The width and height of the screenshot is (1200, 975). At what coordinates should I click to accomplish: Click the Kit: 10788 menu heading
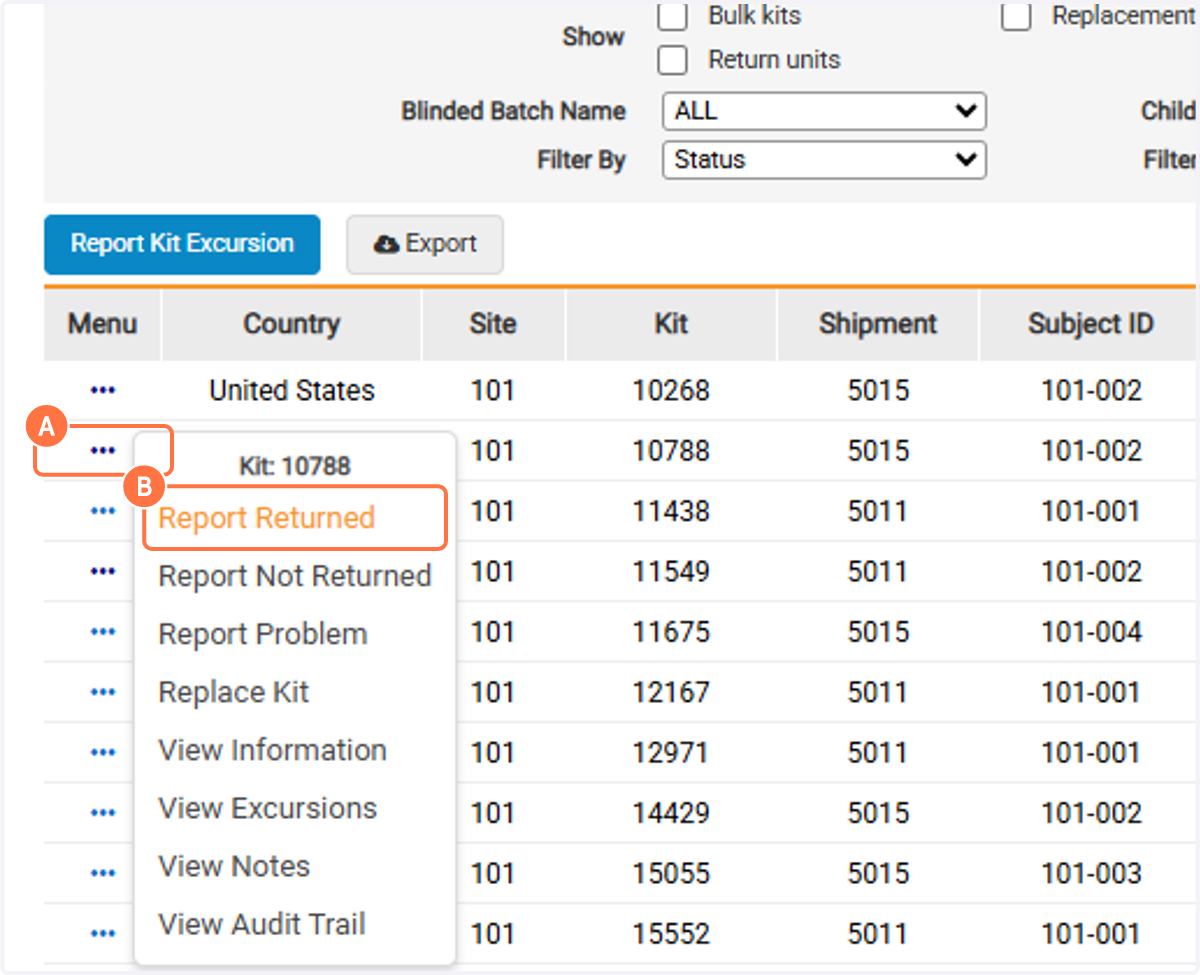[295, 465]
